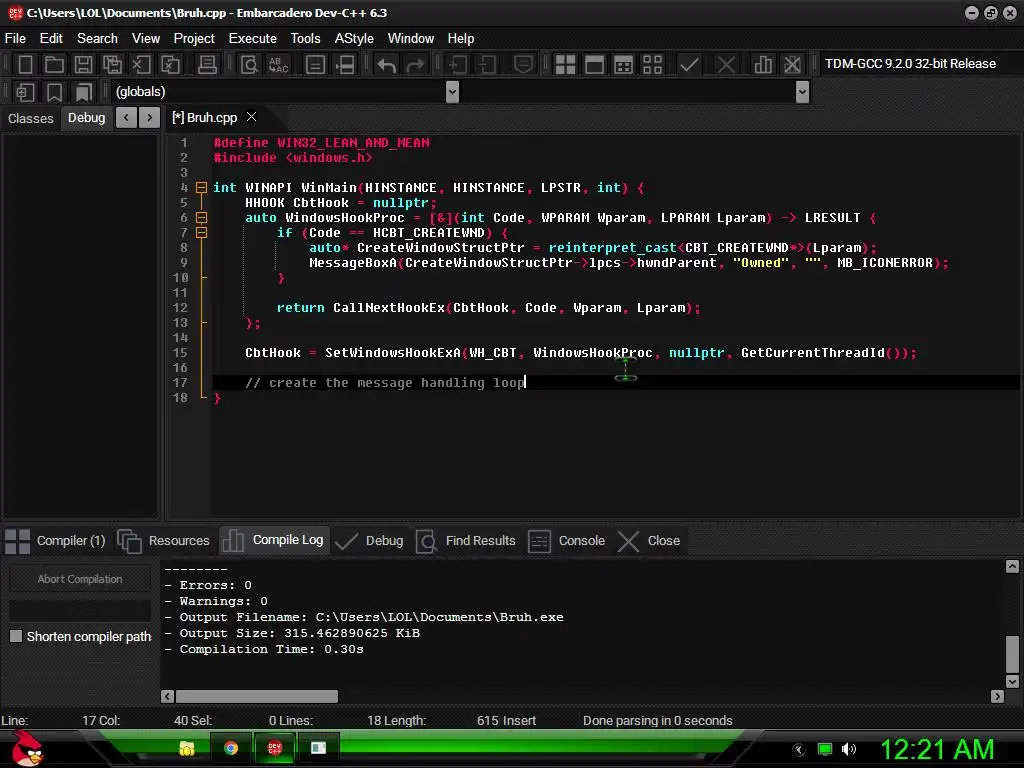Open the AStyle menu
This screenshot has width=1024, height=768.
click(x=354, y=39)
